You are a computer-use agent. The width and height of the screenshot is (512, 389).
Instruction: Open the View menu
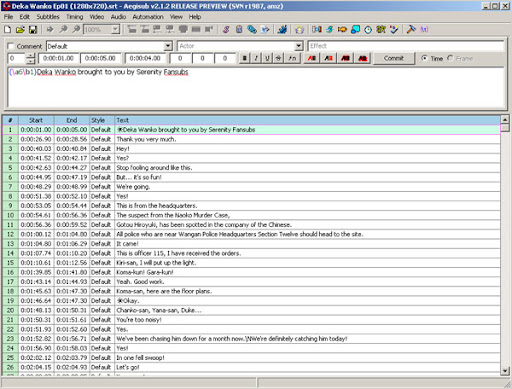pyautogui.click(x=176, y=17)
